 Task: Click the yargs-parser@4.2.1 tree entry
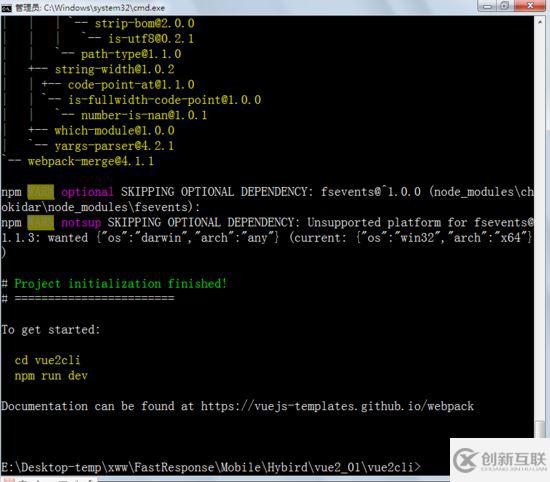[x=114, y=146]
